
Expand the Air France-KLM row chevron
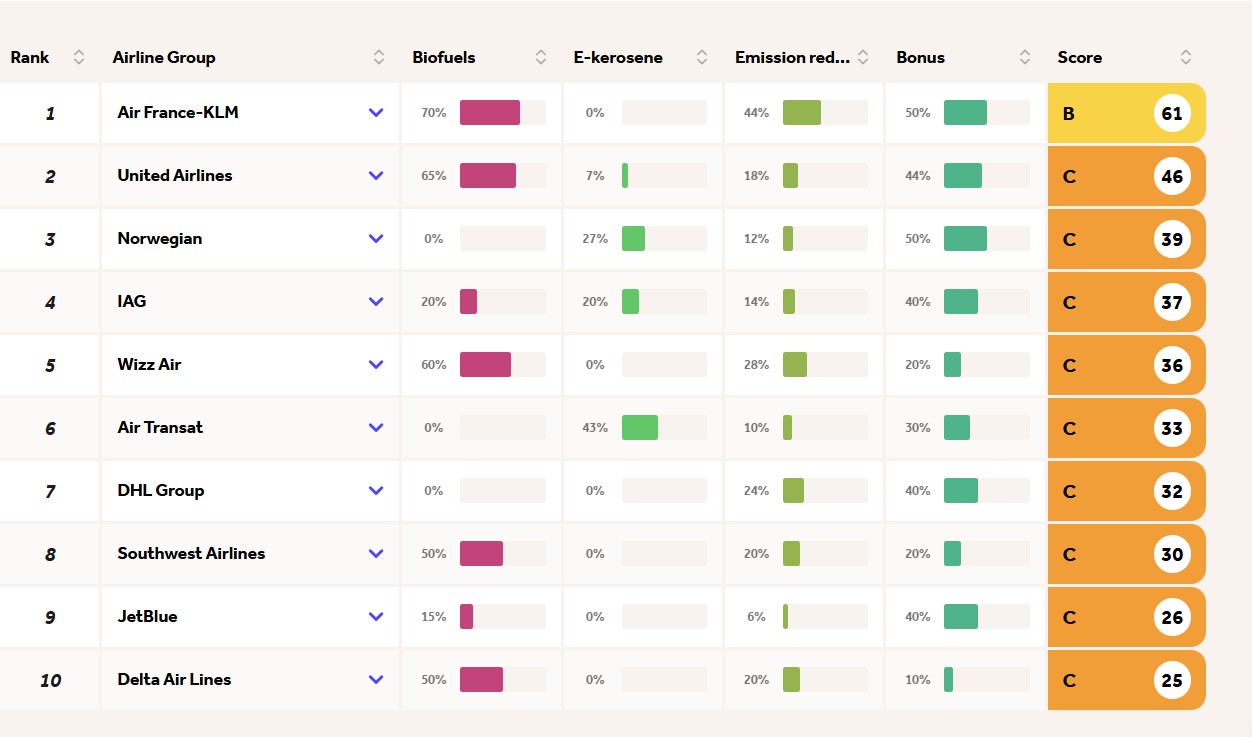[376, 113]
